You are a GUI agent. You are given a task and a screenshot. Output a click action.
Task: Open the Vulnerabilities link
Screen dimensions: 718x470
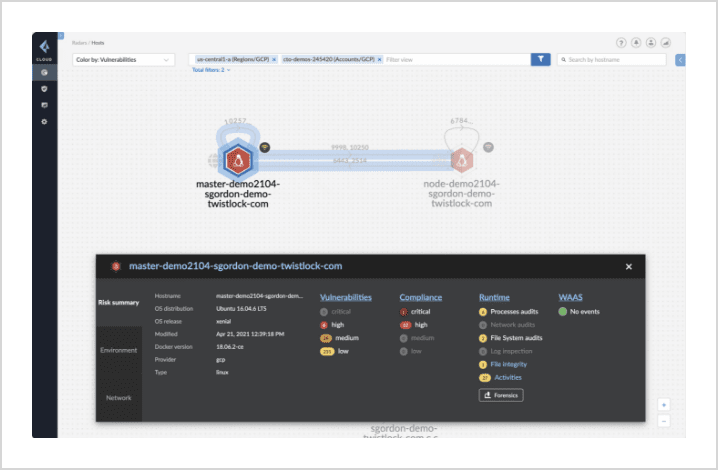[346, 297]
